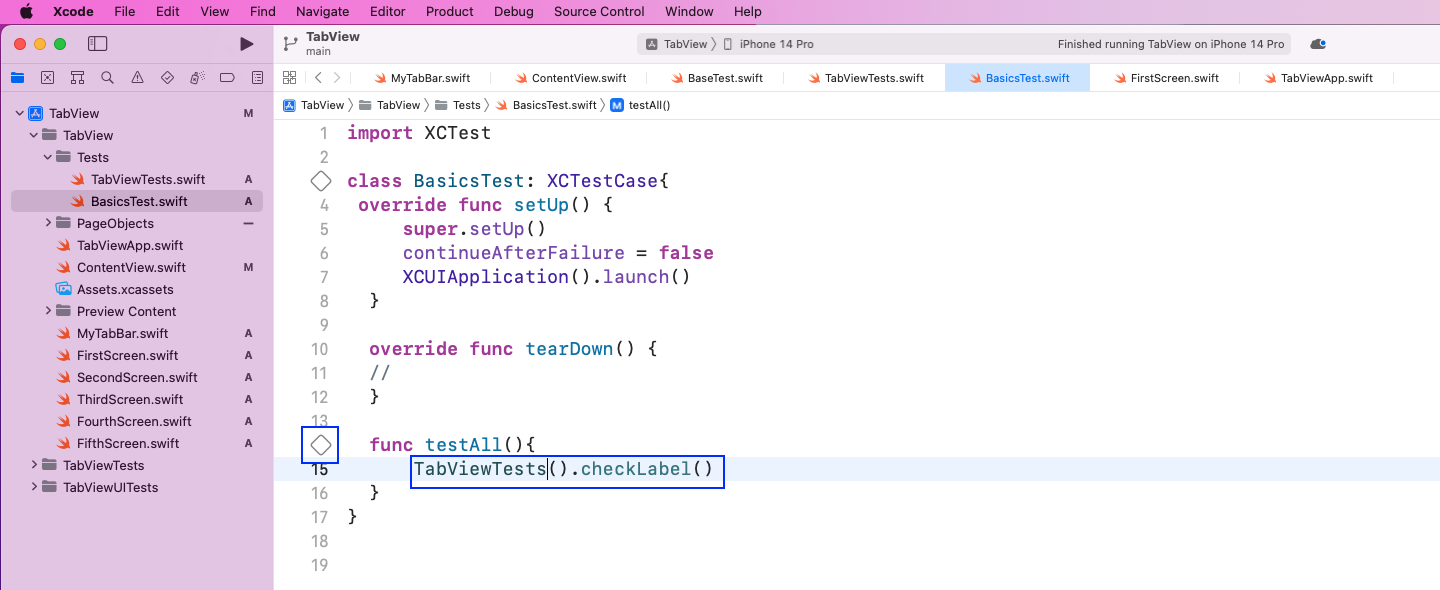Open the Symbol navigator
Image resolution: width=1440 pixels, height=590 pixels.
point(77,78)
